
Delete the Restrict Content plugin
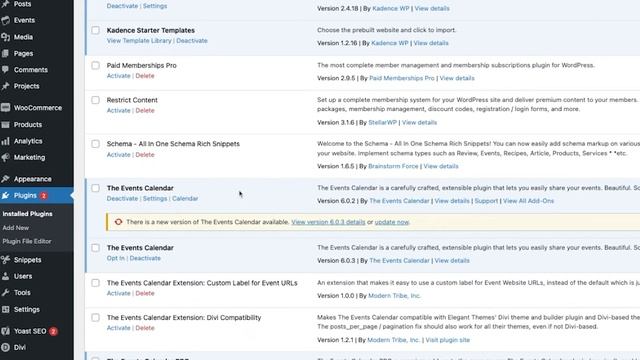point(145,111)
